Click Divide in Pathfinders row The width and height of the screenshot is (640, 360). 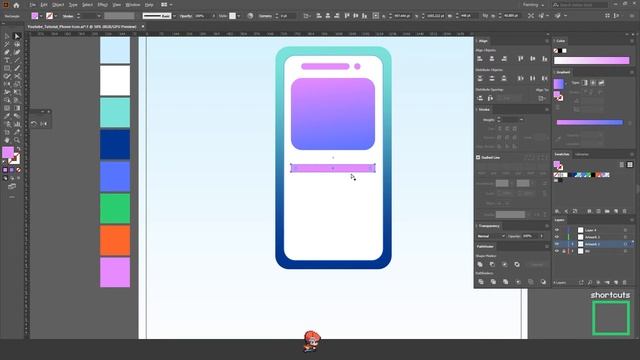pos(481,282)
